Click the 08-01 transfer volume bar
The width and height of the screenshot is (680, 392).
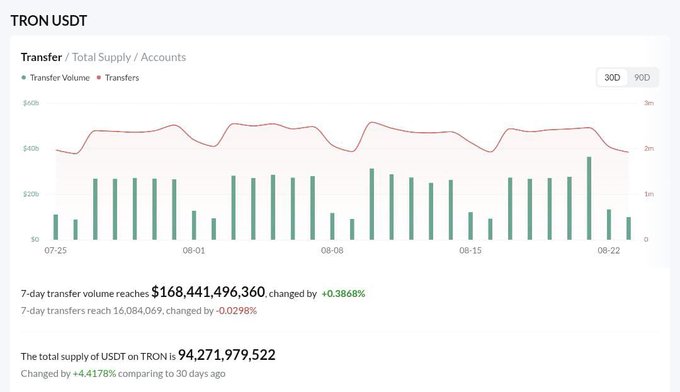coord(194,225)
